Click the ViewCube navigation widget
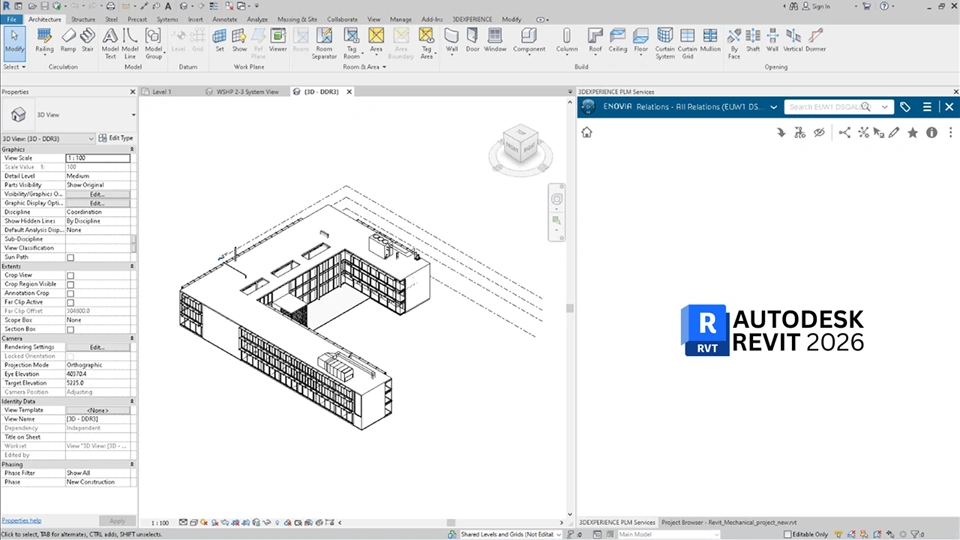The image size is (960, 540). click(x=520, y=148)
